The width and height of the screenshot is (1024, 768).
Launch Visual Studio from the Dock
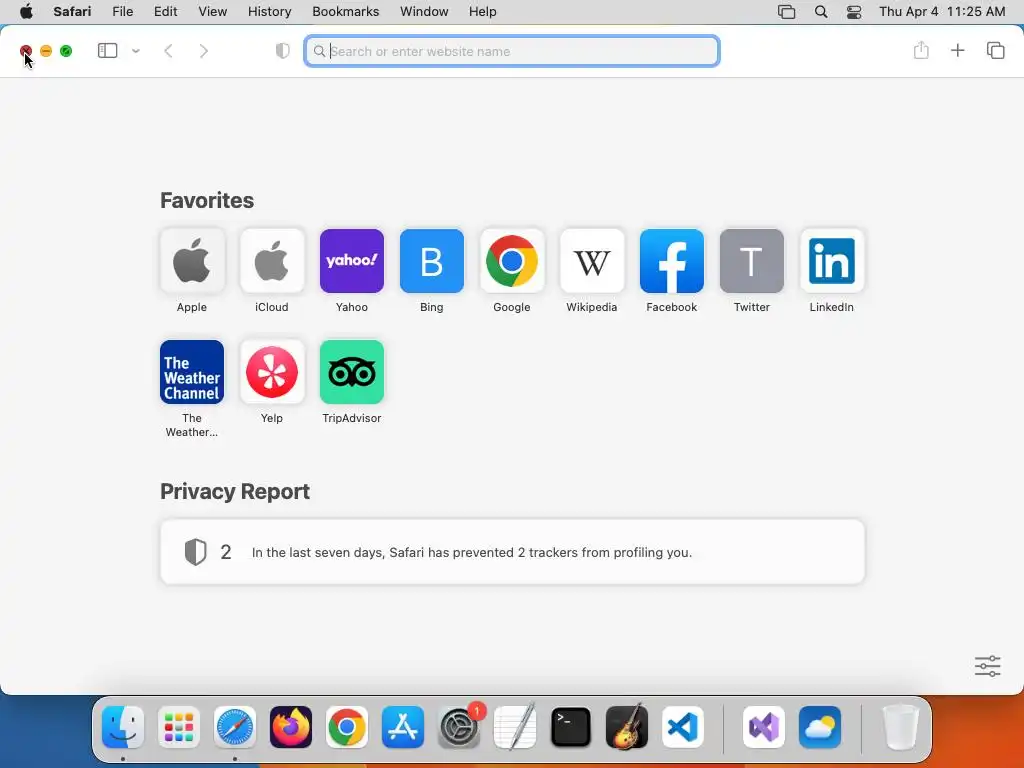pos(763,726)
